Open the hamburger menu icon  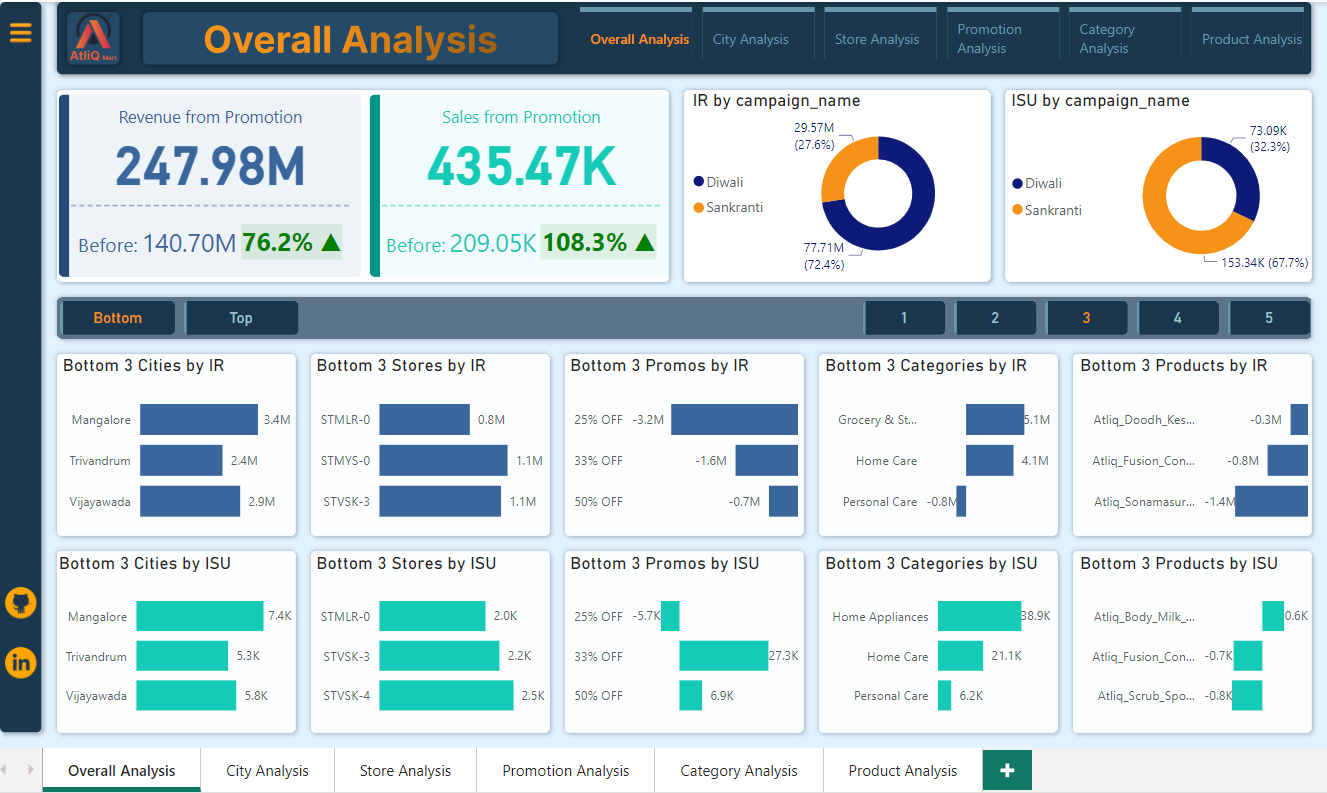point(20,33)
